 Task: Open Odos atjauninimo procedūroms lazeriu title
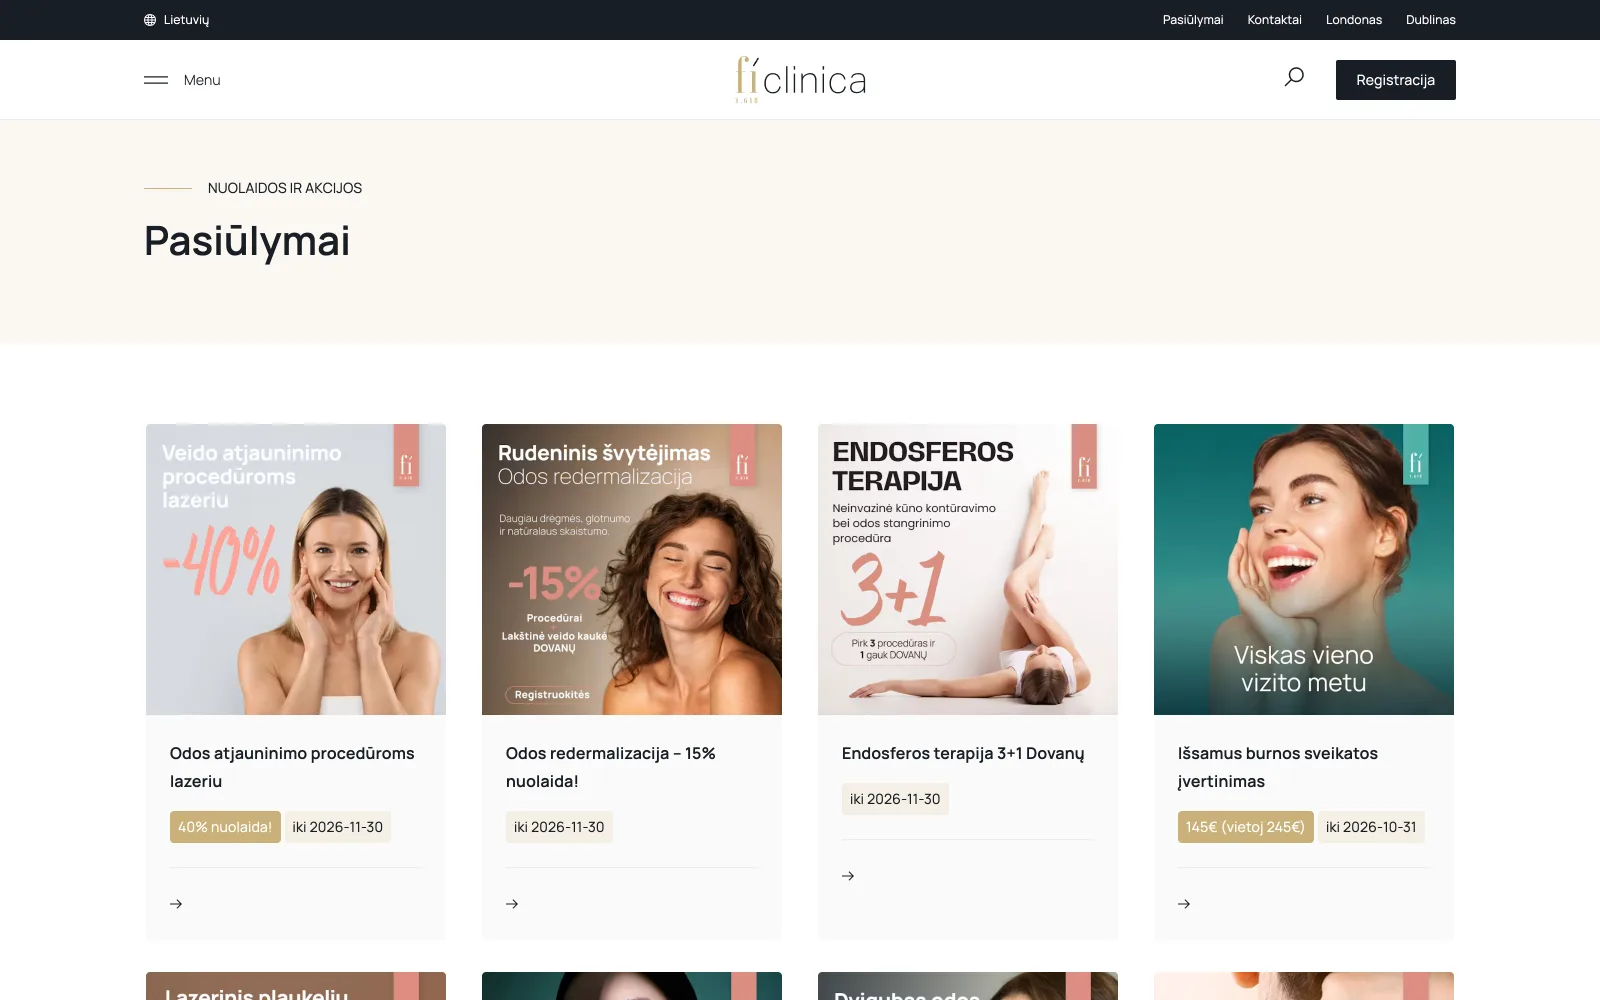pos(292,767)
